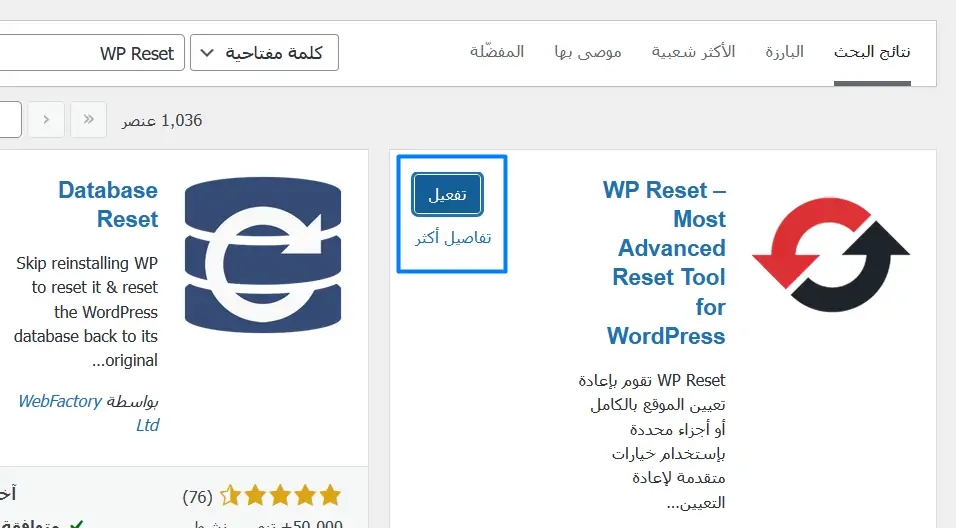This screenshot has height=528, width=956.
Task: Click the Skip reinstalling WP description text
Action: pyautogui.click(x=85, y=312)
